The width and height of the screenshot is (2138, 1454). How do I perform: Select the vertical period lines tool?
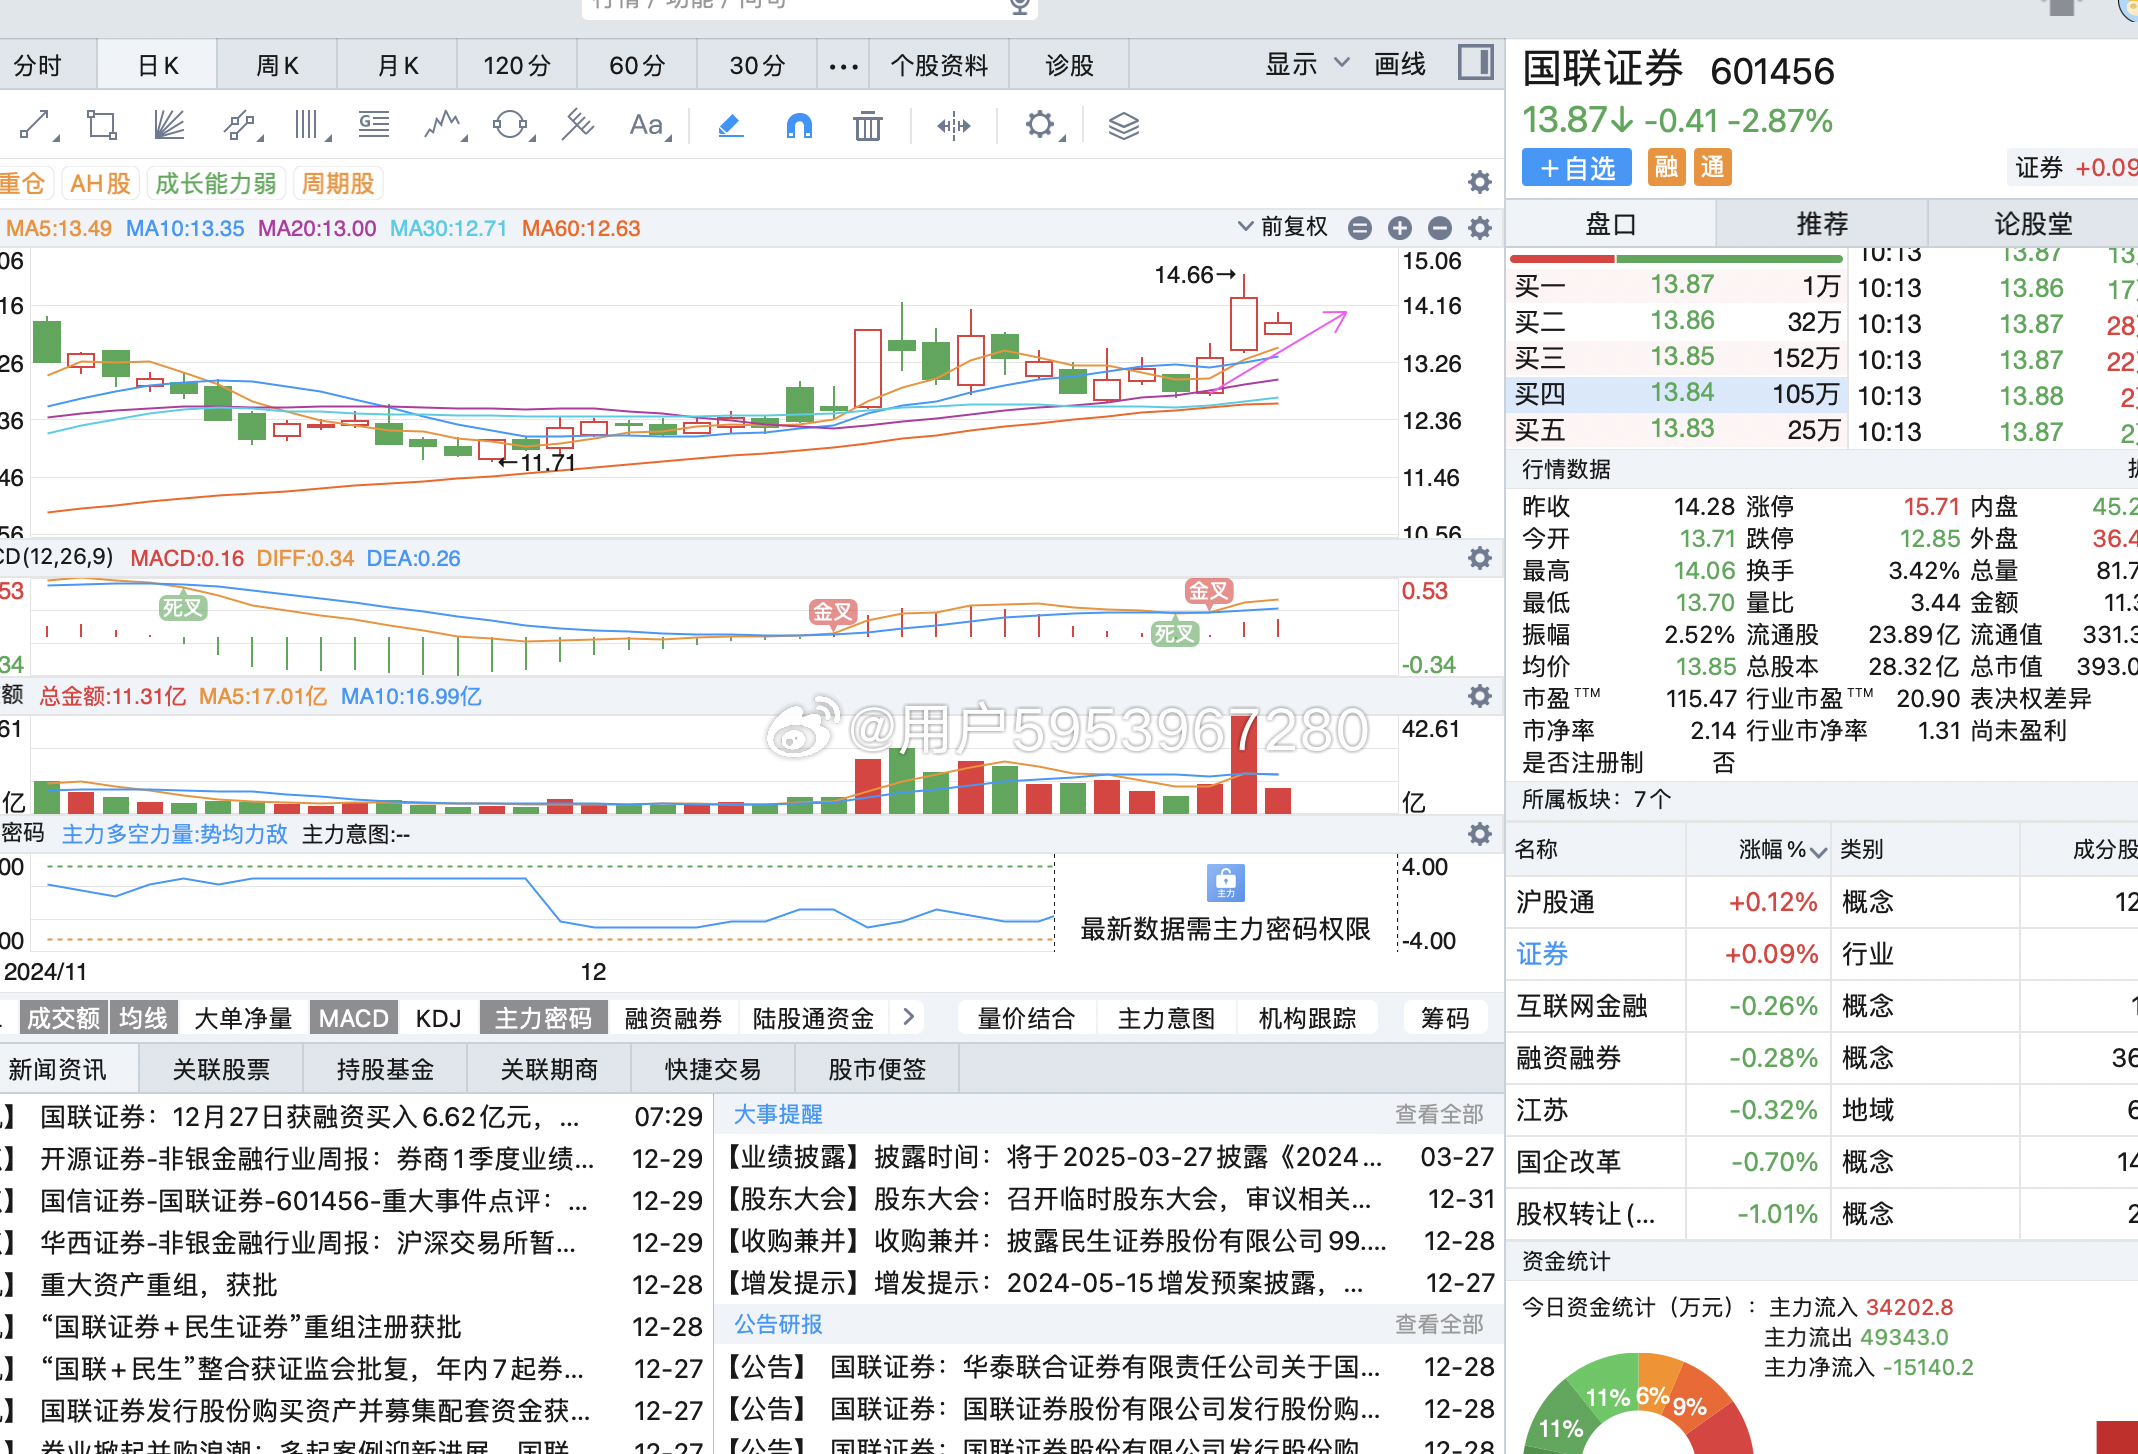(309, 125)
